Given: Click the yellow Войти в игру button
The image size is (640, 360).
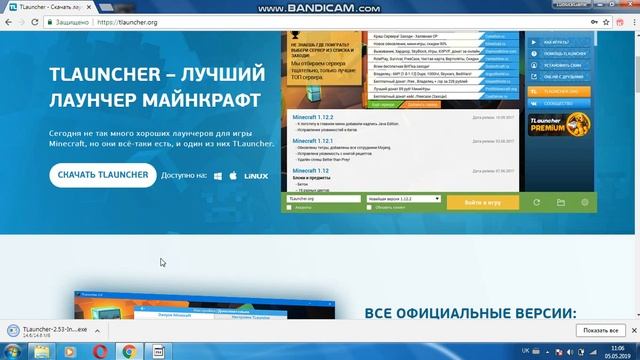Looking at the screenshot, I should click(483, 202).
